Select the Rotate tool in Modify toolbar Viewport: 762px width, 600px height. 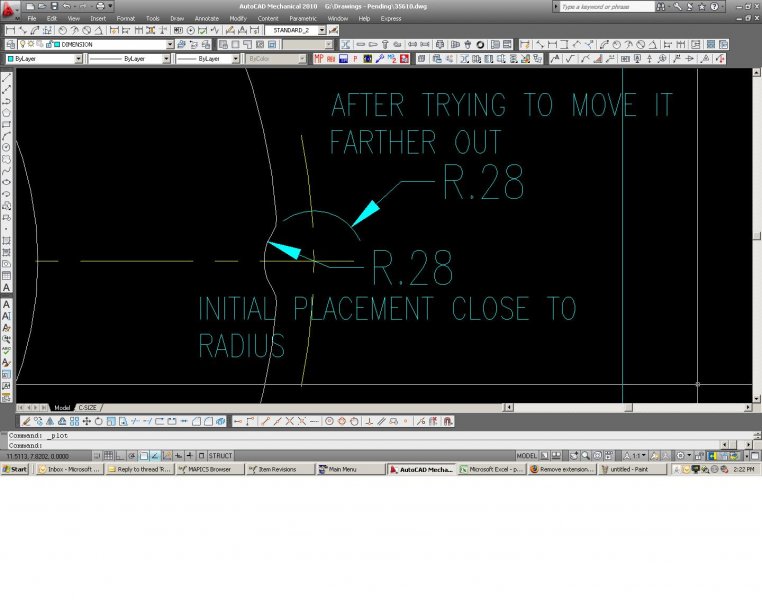(x=99, y=421)
